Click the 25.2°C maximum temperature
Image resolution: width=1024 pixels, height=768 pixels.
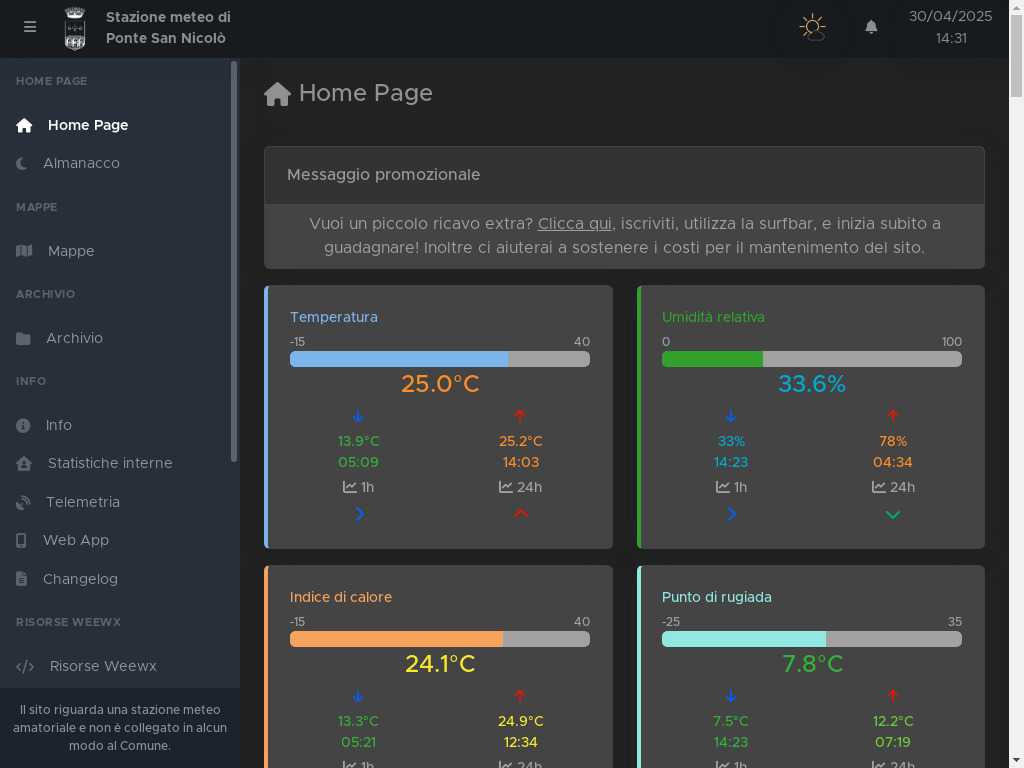click(520, 441)
